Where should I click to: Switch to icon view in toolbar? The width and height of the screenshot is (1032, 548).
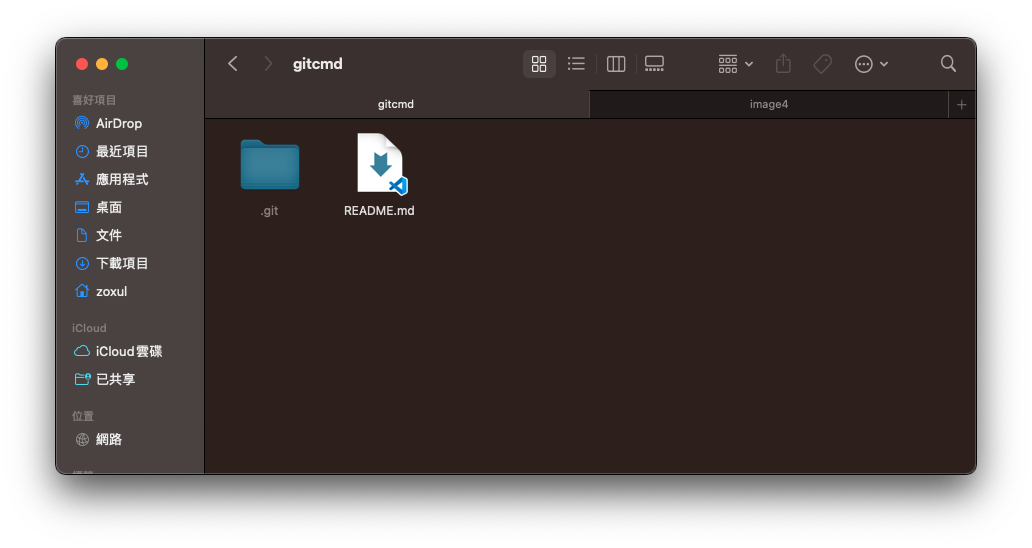539,64
